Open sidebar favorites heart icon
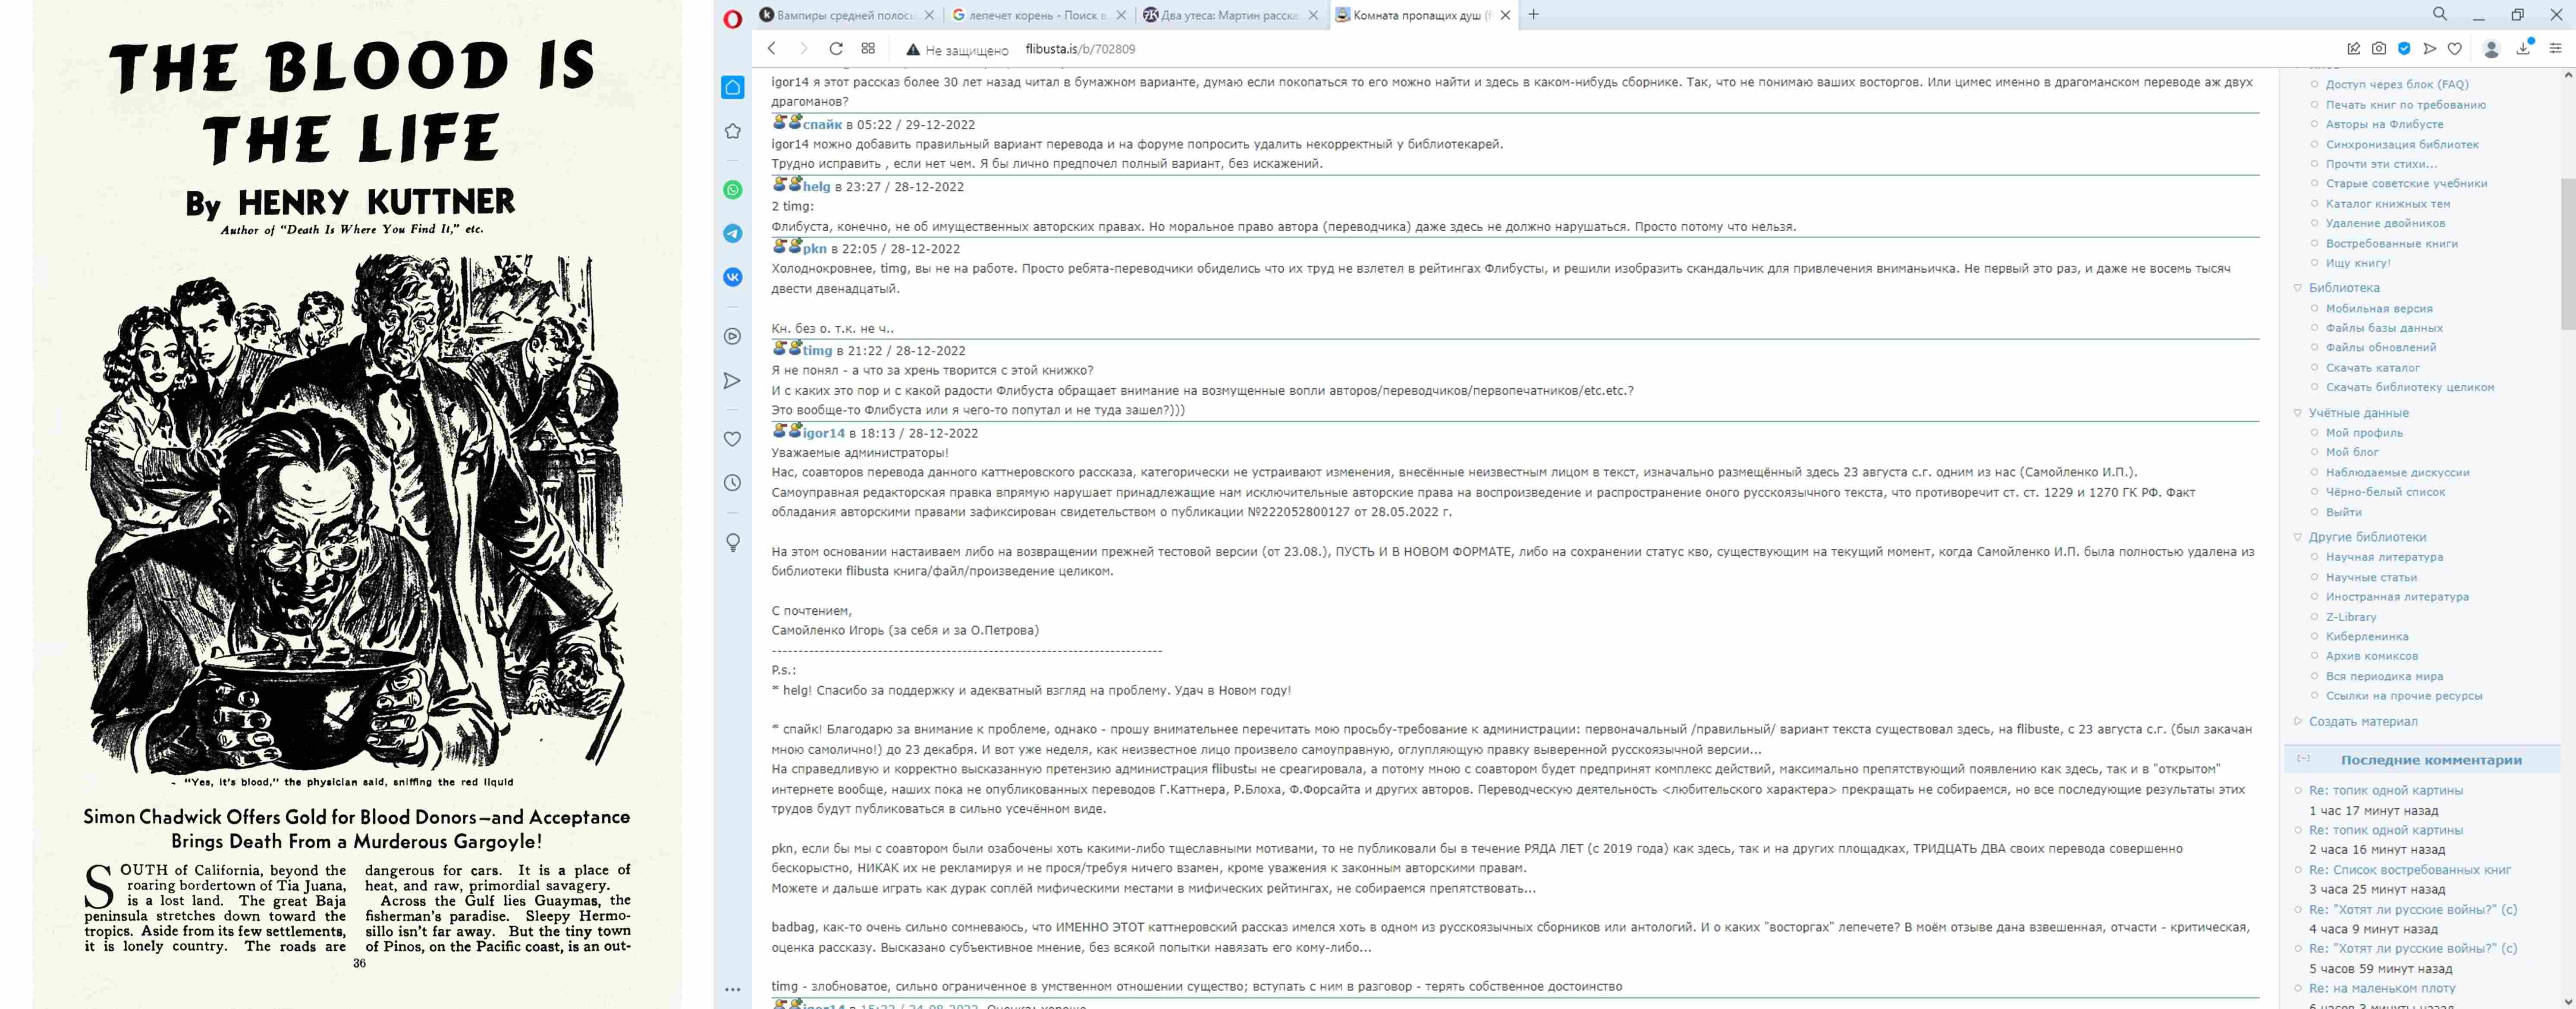Viewport: 2576px width, 1009px height. [732, 439]
